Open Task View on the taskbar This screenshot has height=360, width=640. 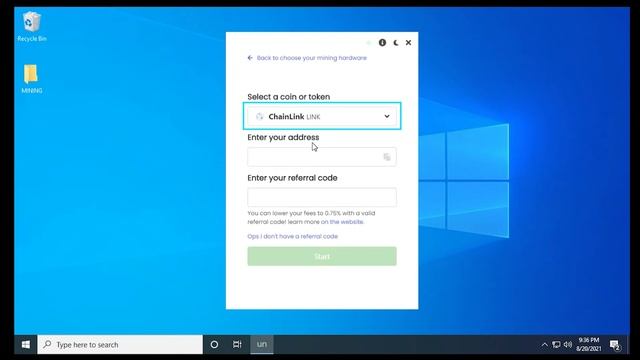(x=237, y=344)
